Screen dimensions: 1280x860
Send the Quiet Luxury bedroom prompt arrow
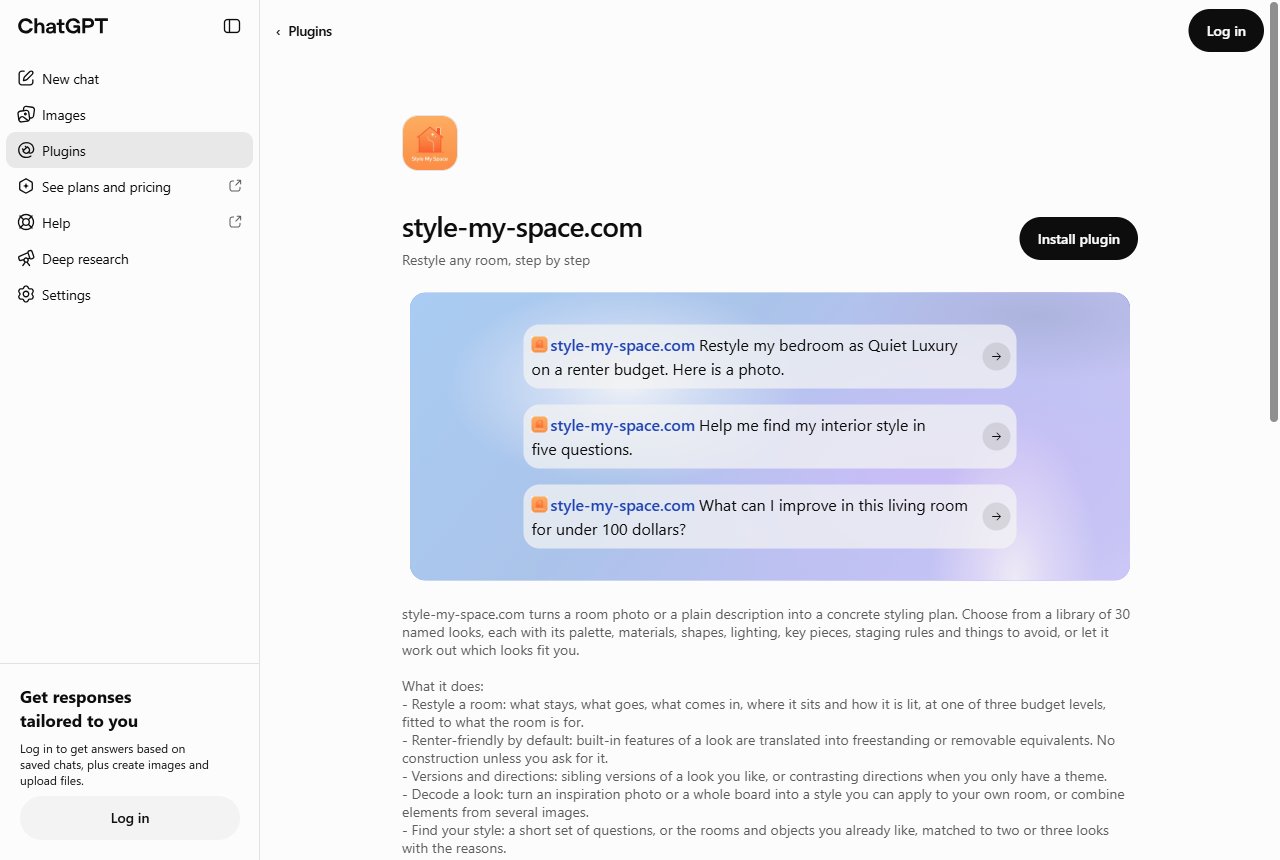996,357
